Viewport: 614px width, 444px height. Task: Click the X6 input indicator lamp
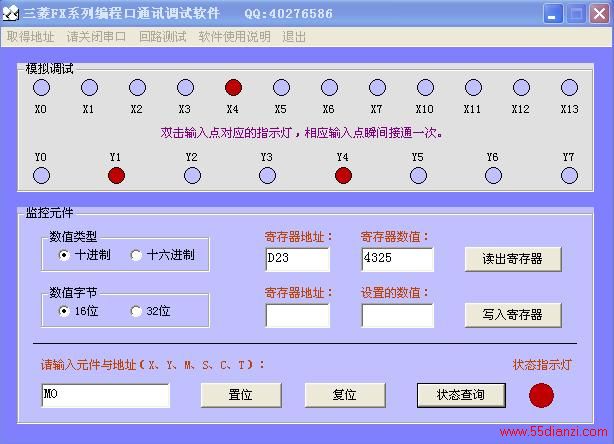329,88
